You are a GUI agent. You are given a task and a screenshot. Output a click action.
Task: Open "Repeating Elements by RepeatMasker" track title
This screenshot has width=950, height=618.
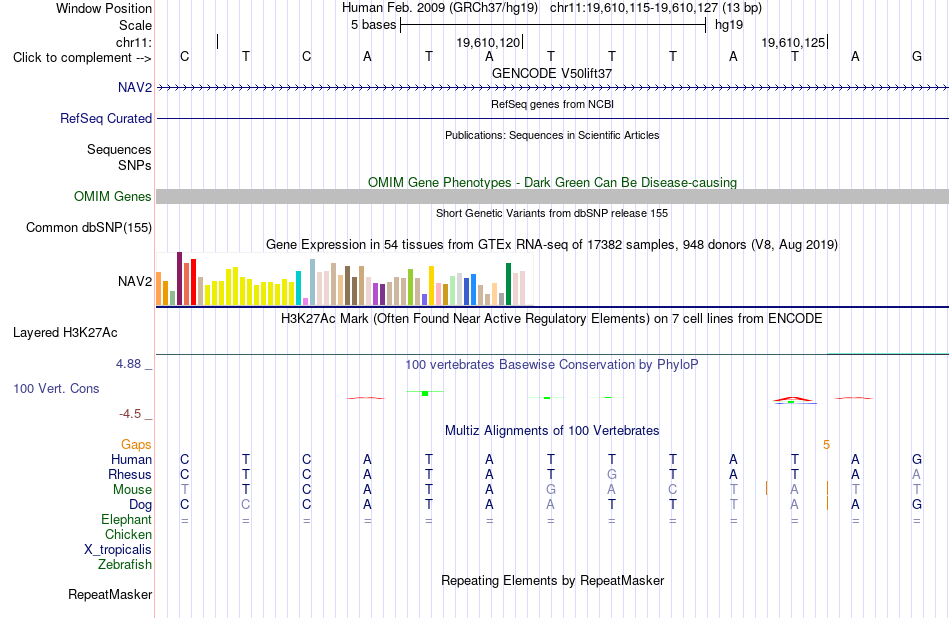click(552, 581)
